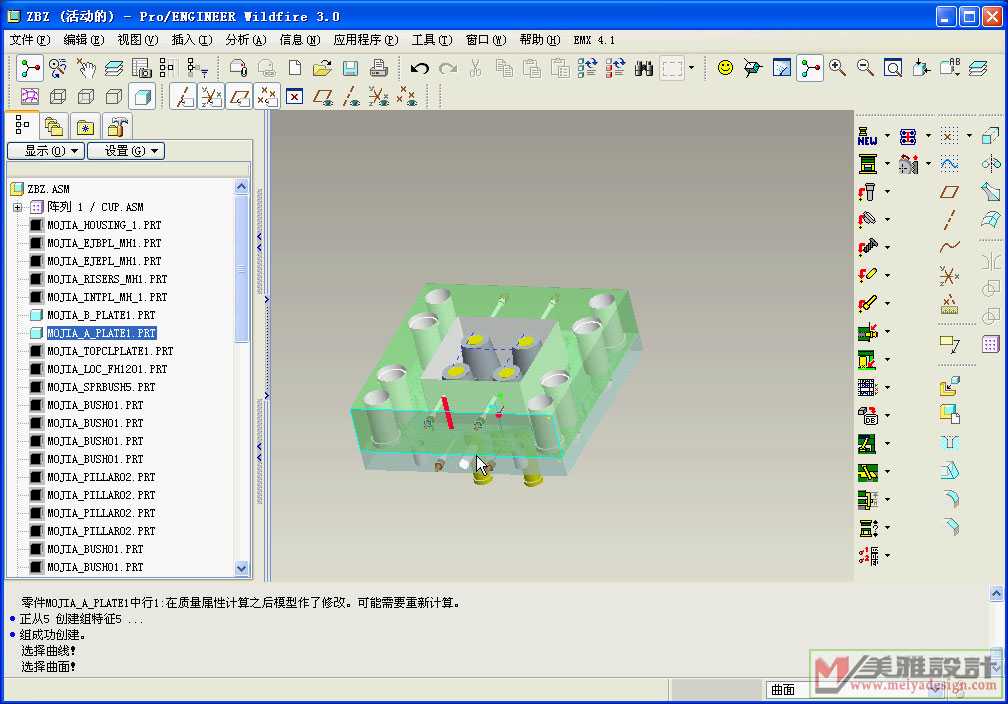Click the purple mesh display icon
Screen dimensions: 1008x704
coord(30,96)
